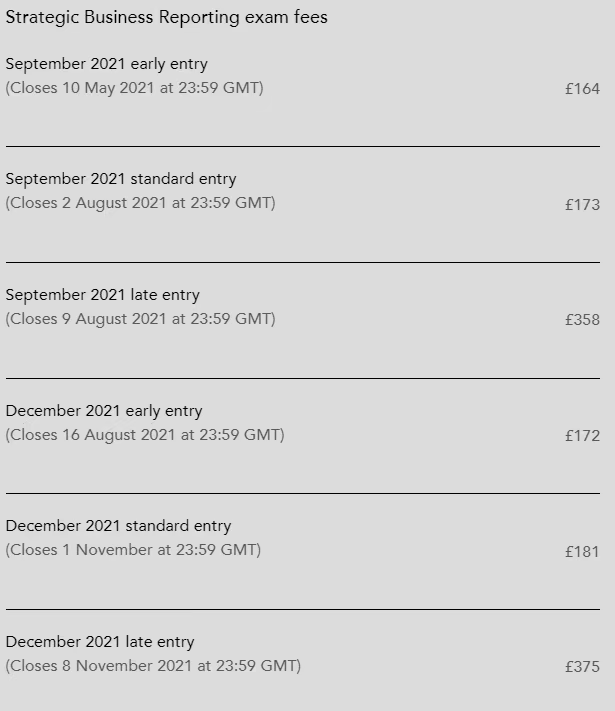Click the closes 10 May 2021 deadline text
Screen dimensions: 615x711
coord(134,88)
